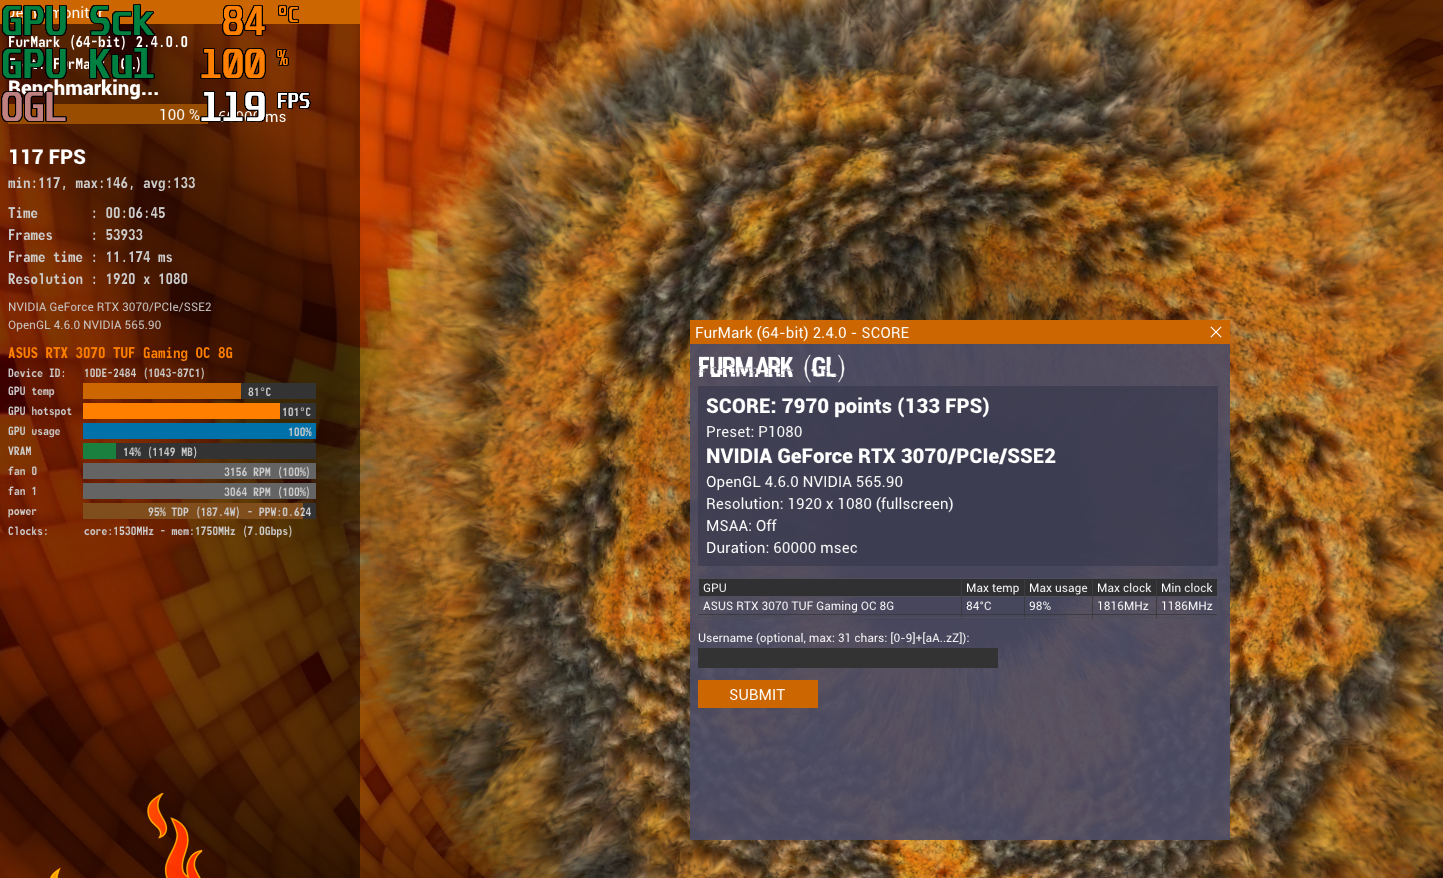Click the orange 'ASUS RTX 3070 TUF Gaming OC 8G' heading
This screenshot has width=1443, height=878.
click(120, 353)
